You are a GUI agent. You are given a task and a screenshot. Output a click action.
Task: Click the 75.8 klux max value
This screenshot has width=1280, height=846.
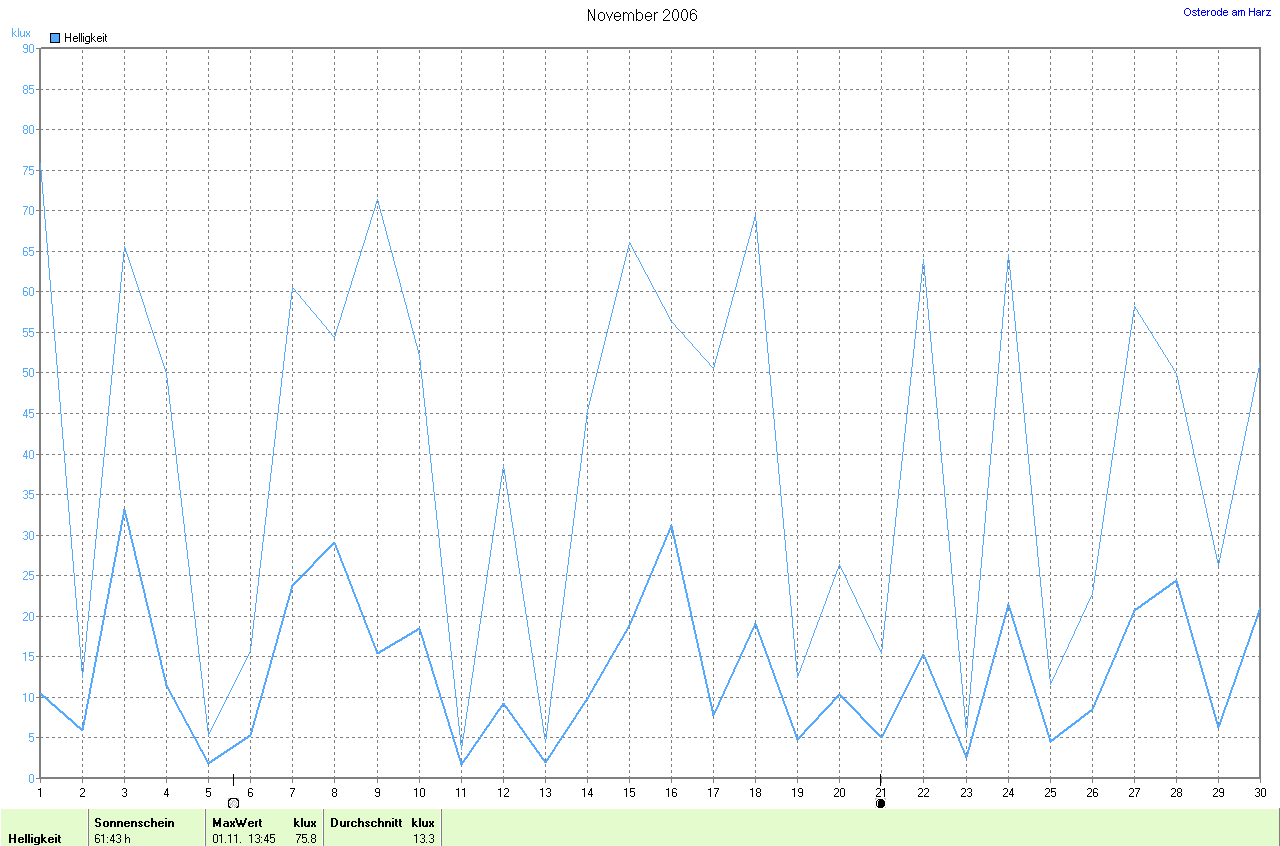[304, 839]
